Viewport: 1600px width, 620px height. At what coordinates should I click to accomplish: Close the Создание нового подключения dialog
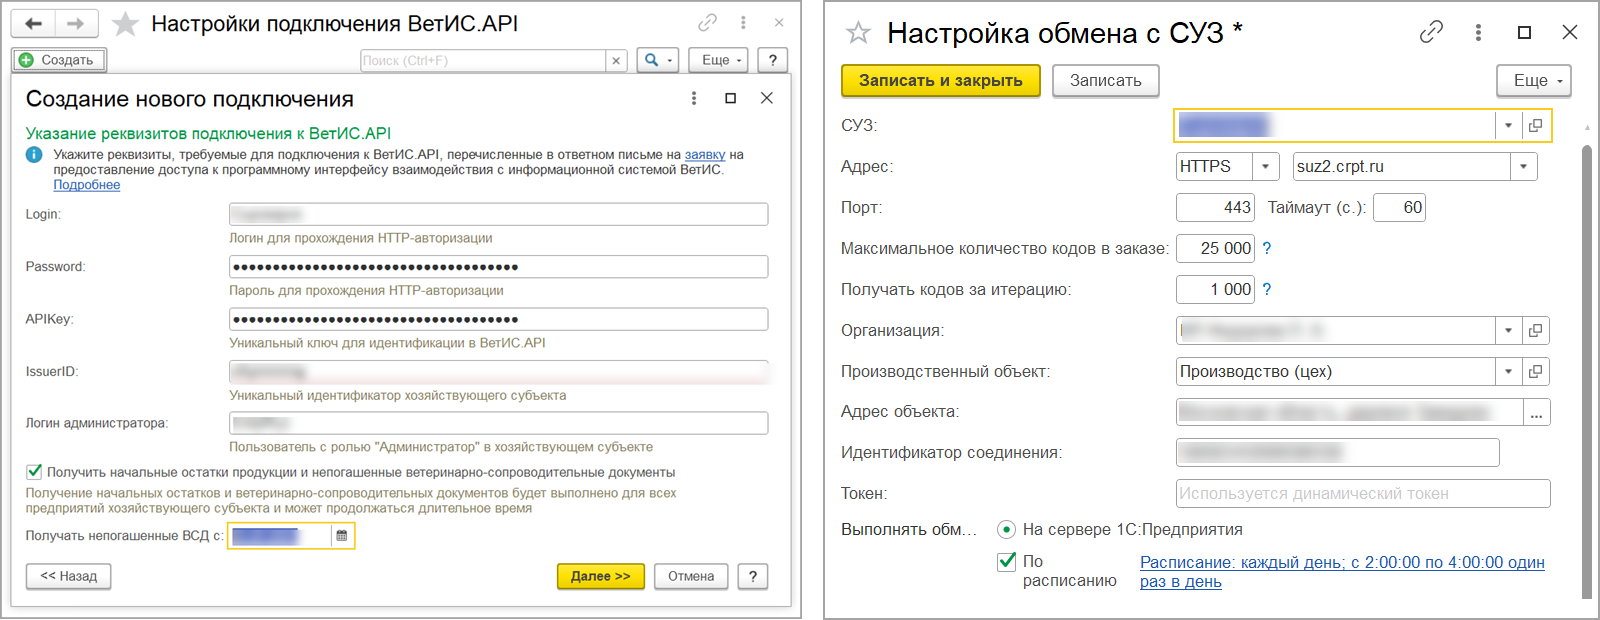(x=767, y=98)
